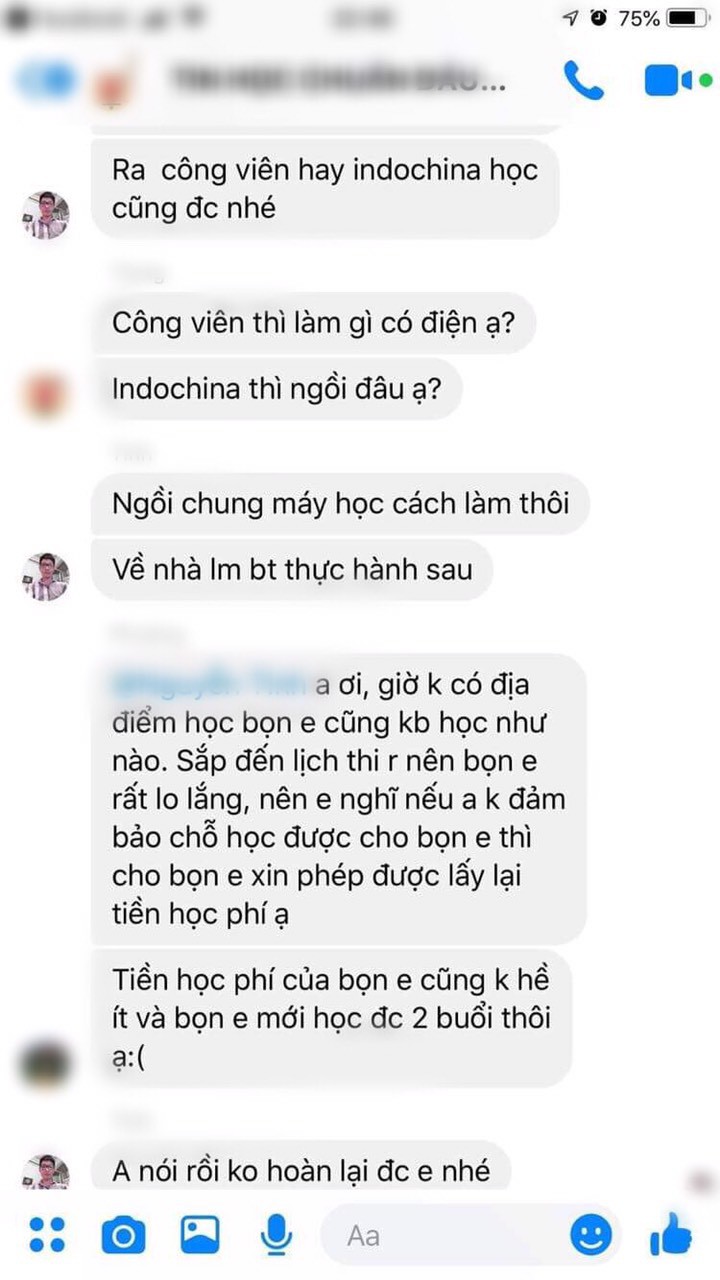Tap avatar next to 'Về nhà lm bt' message

point(46,576)
